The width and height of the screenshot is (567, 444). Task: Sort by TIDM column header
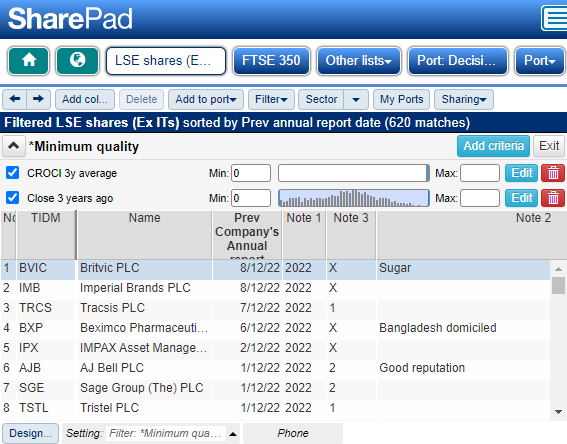46,235
